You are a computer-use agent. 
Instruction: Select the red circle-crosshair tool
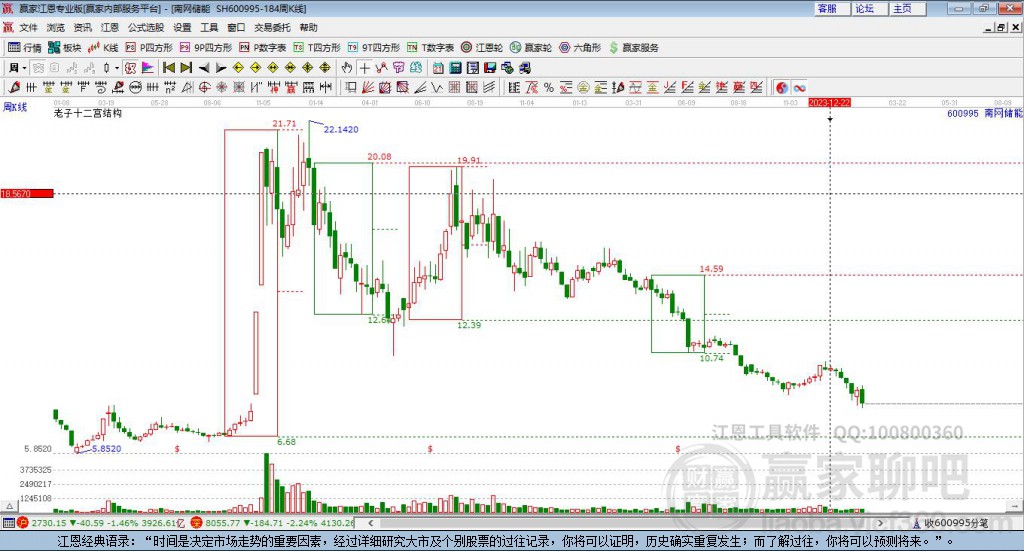click(204, 87)
